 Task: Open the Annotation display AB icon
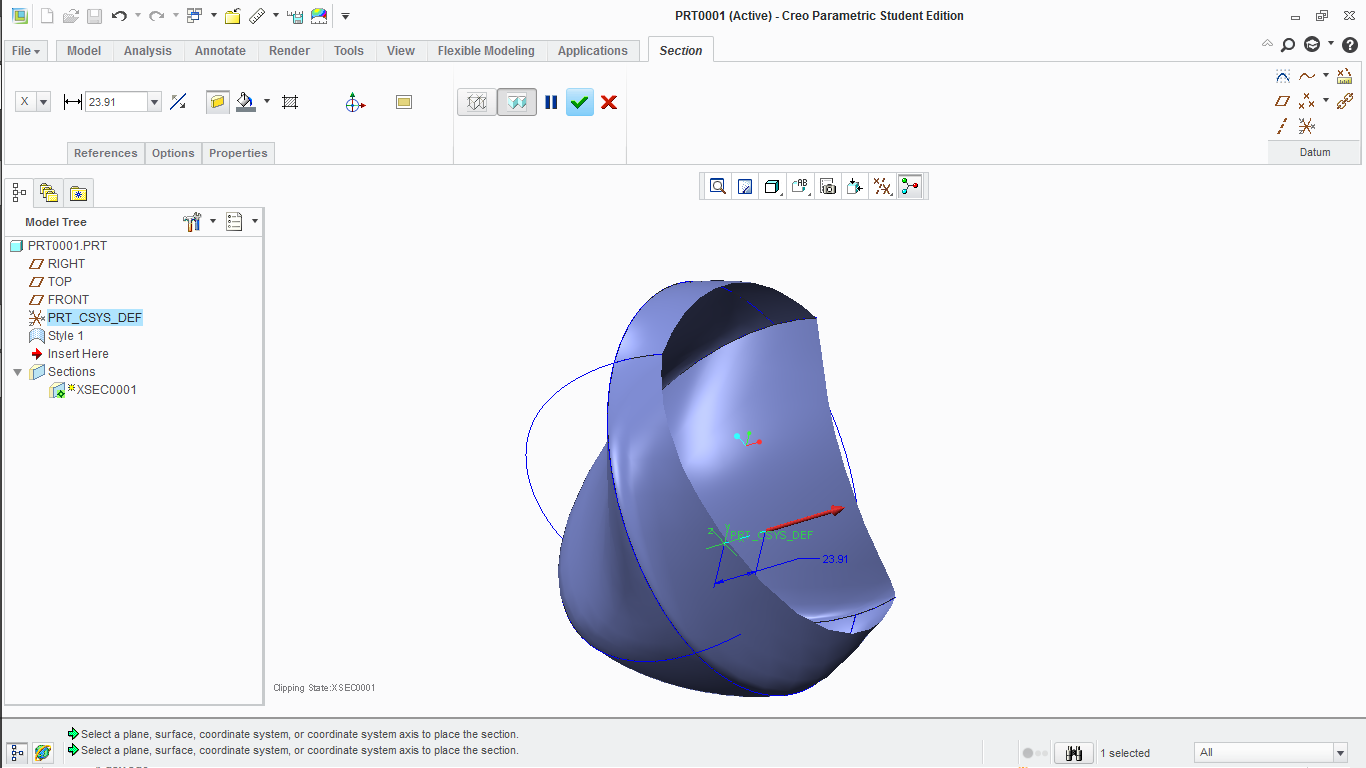click(800, 186)
